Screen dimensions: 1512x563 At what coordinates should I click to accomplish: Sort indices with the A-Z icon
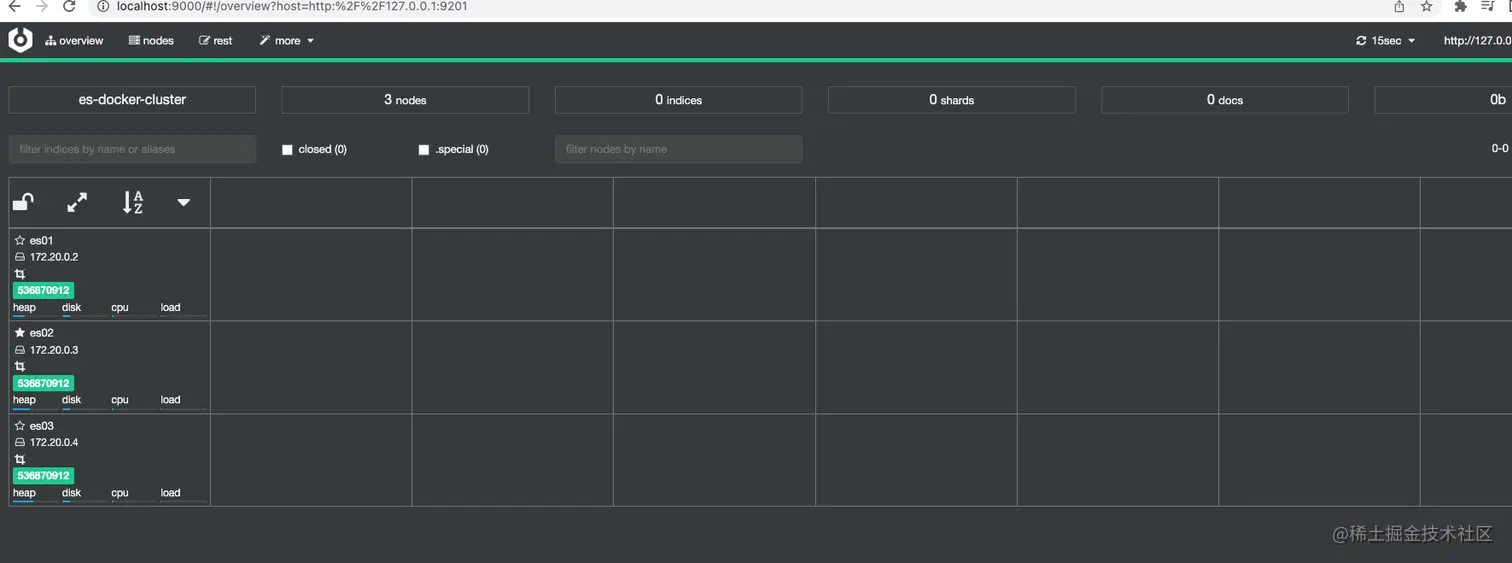133,203
